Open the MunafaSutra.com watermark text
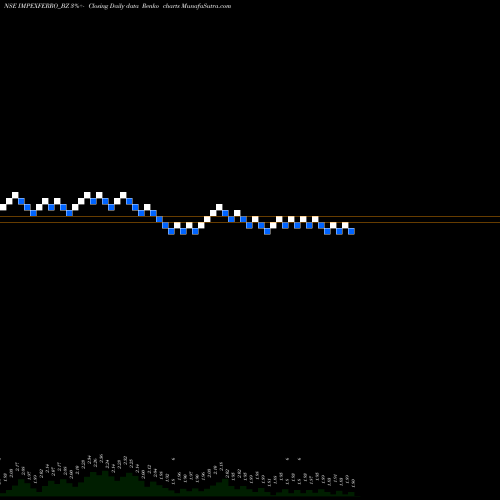 click(206, 6)
